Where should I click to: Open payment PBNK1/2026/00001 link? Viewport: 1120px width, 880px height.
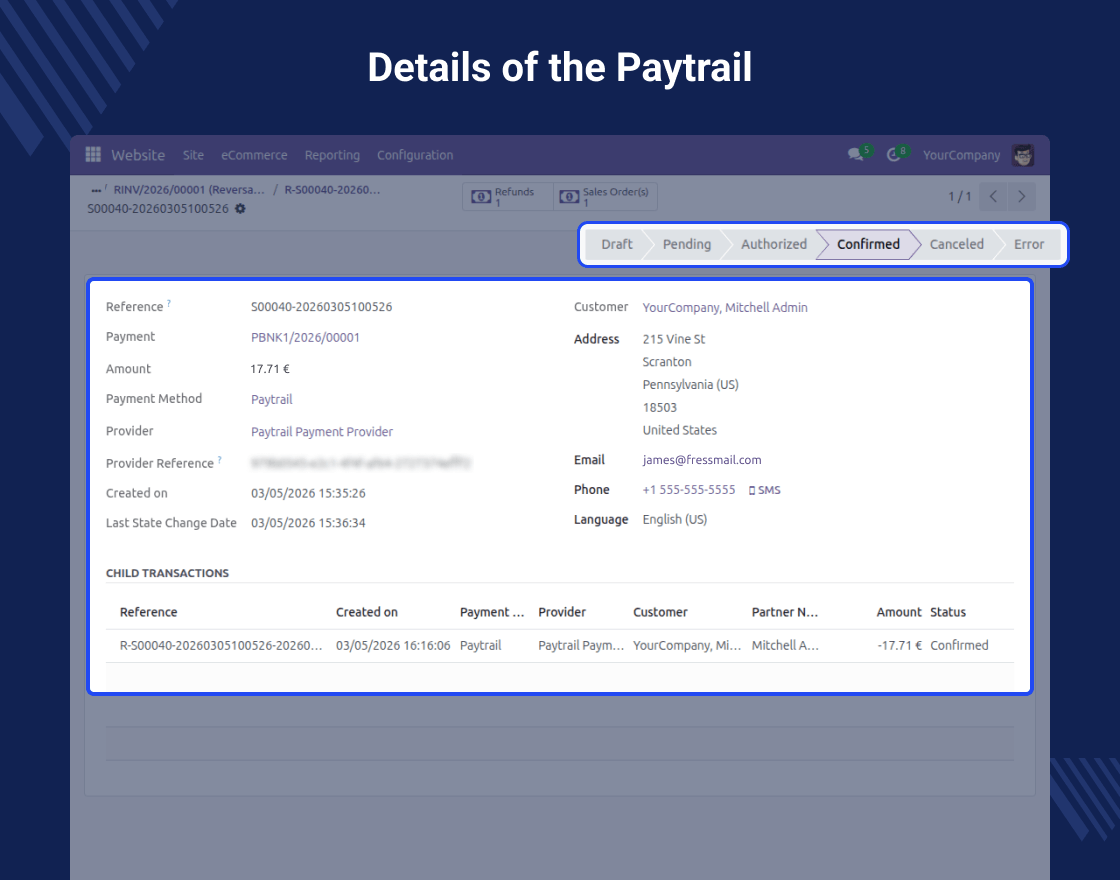tap(305, 338)
